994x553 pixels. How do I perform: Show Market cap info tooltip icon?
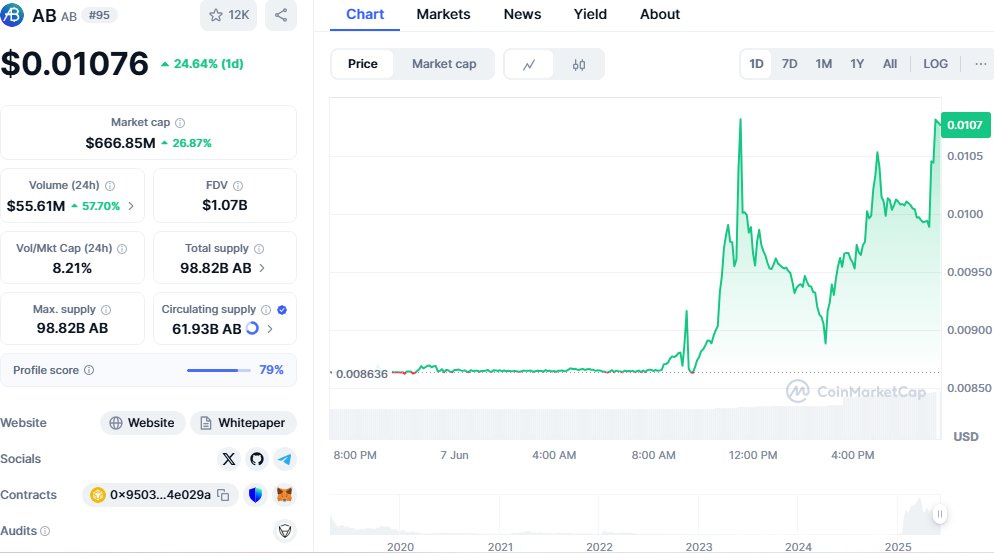[180, 122]
